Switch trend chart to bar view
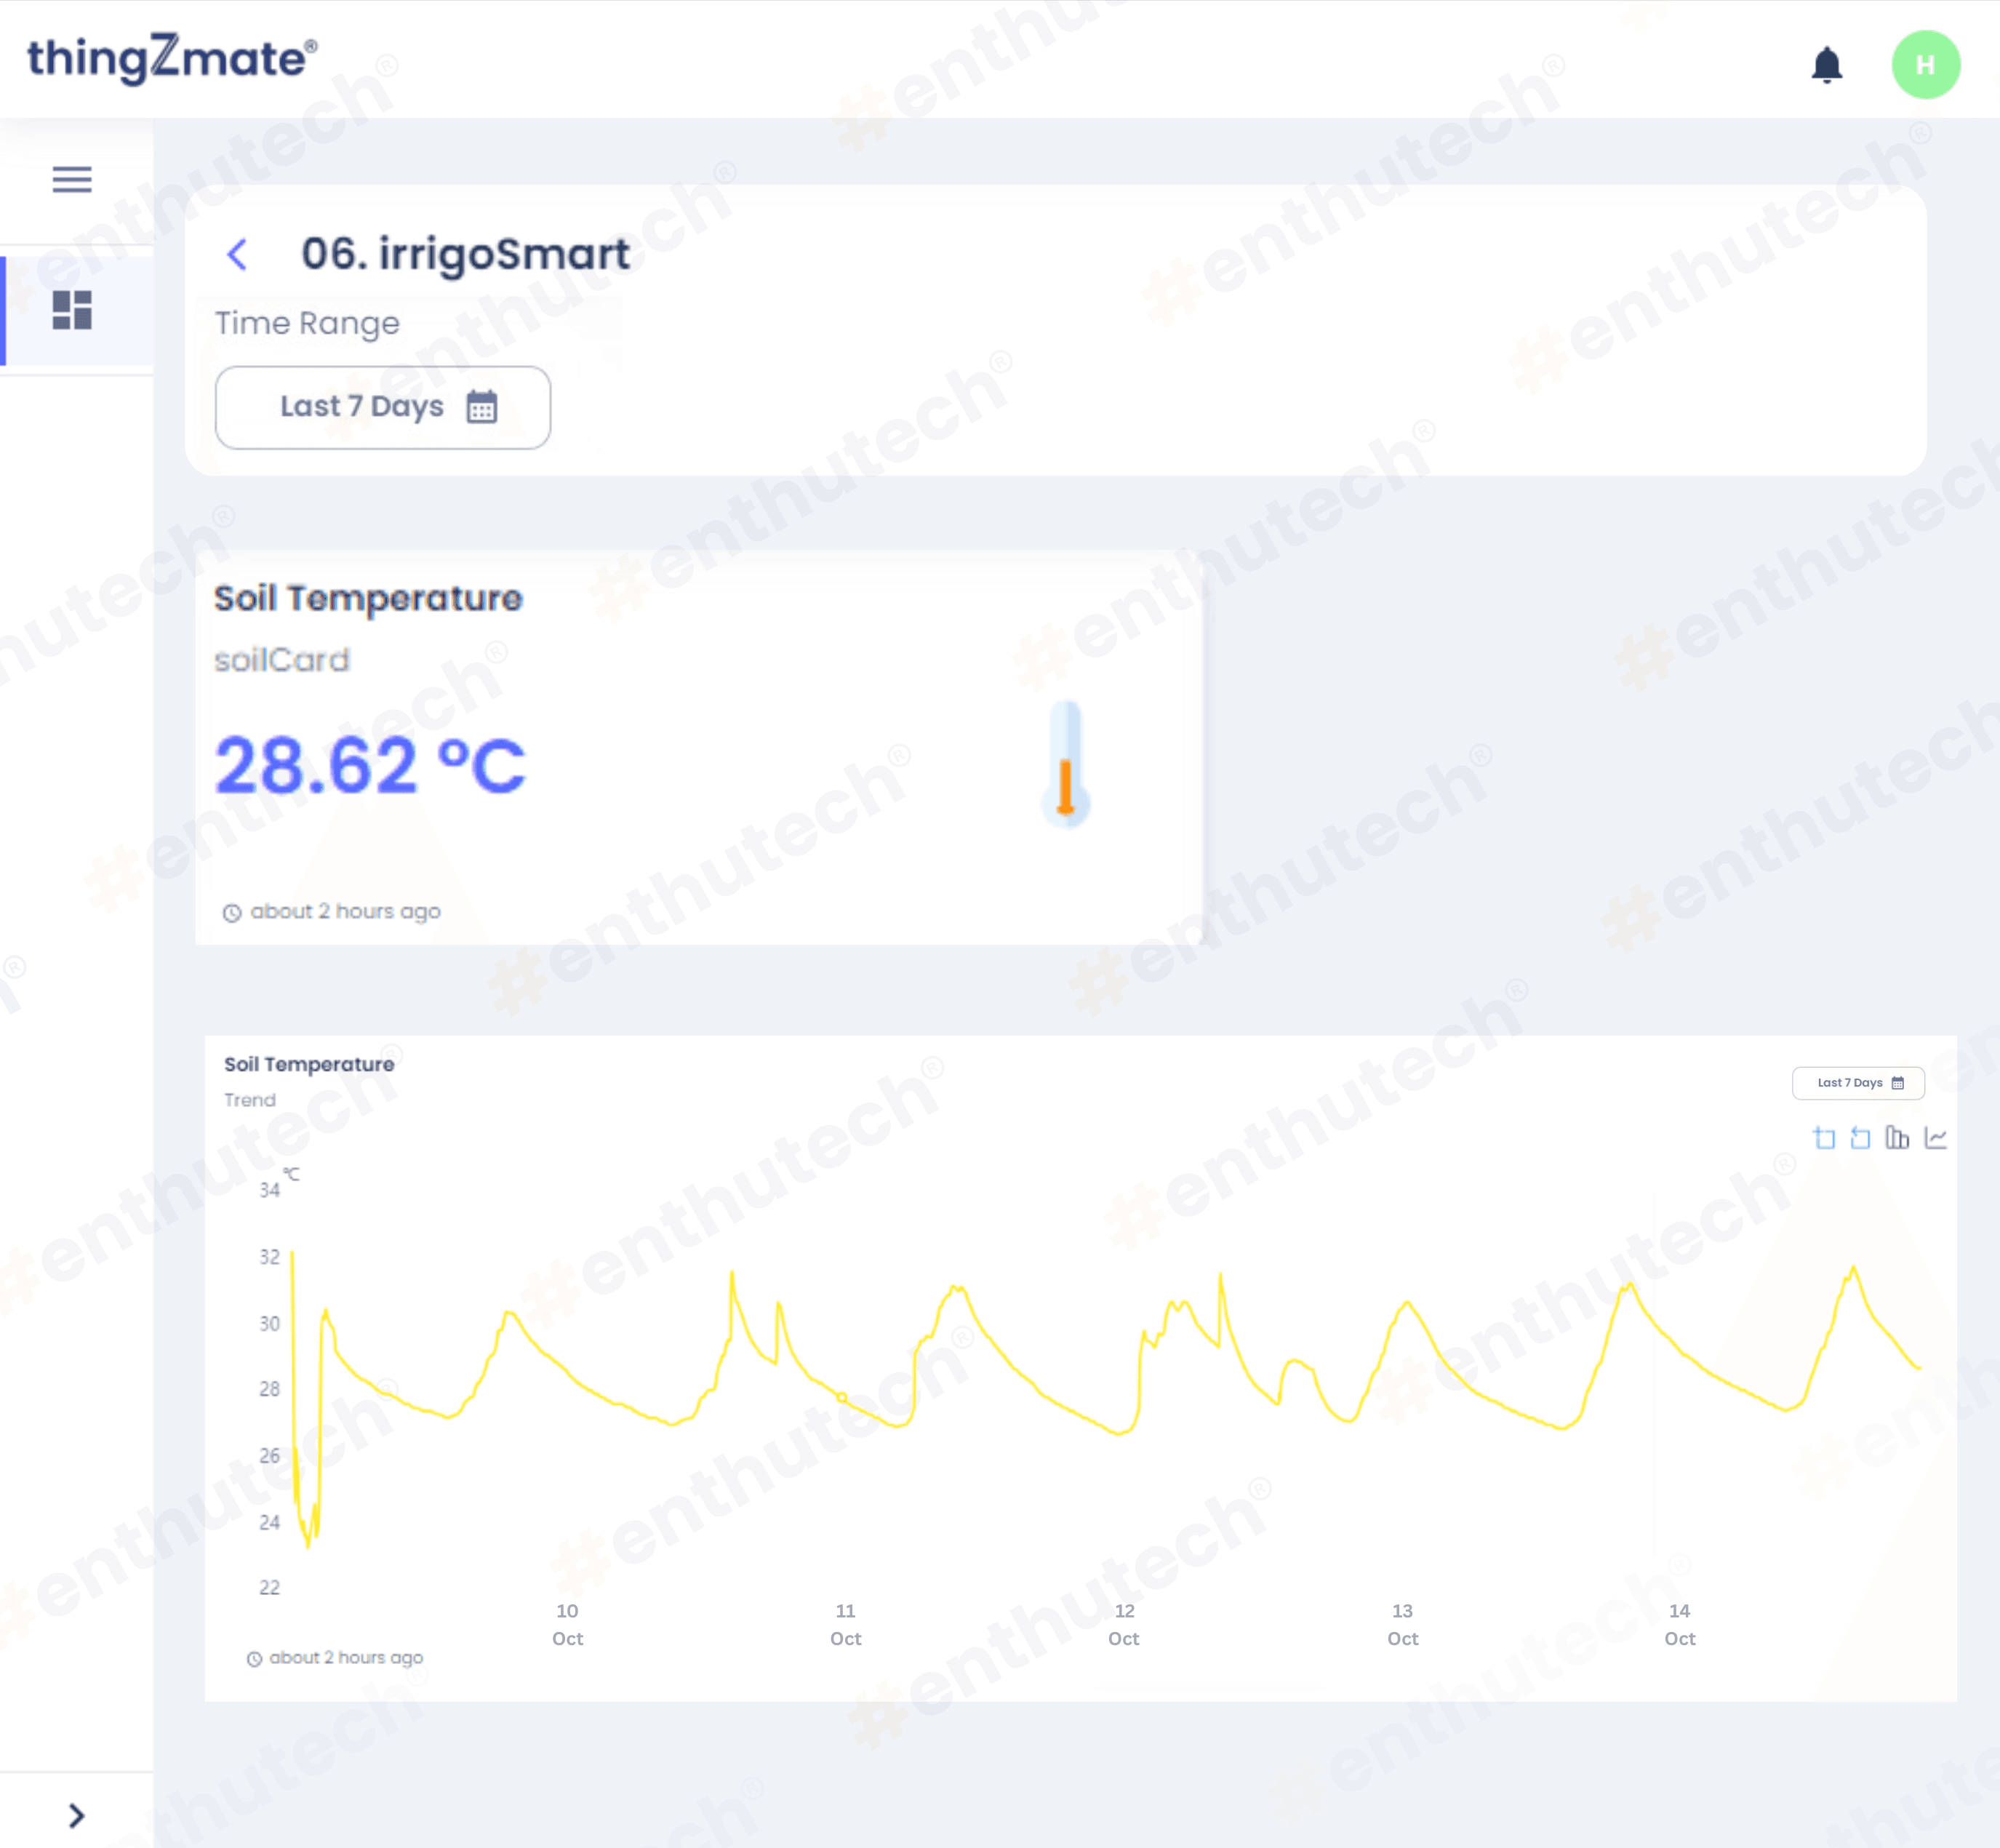 (x=1897, y=1138)
